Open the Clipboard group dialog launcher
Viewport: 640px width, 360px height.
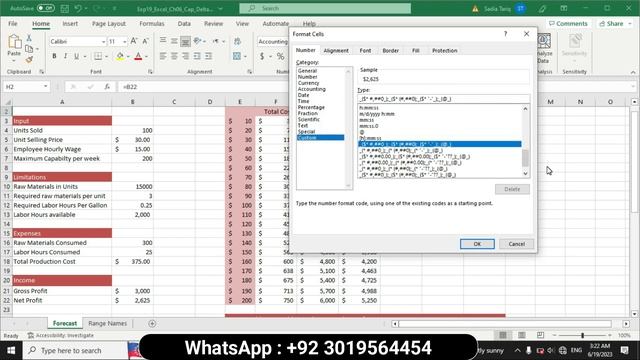coord(42,72)
